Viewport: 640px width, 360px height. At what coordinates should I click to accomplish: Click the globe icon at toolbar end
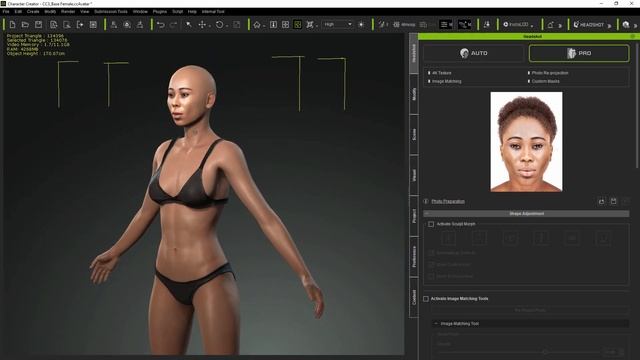626,25
